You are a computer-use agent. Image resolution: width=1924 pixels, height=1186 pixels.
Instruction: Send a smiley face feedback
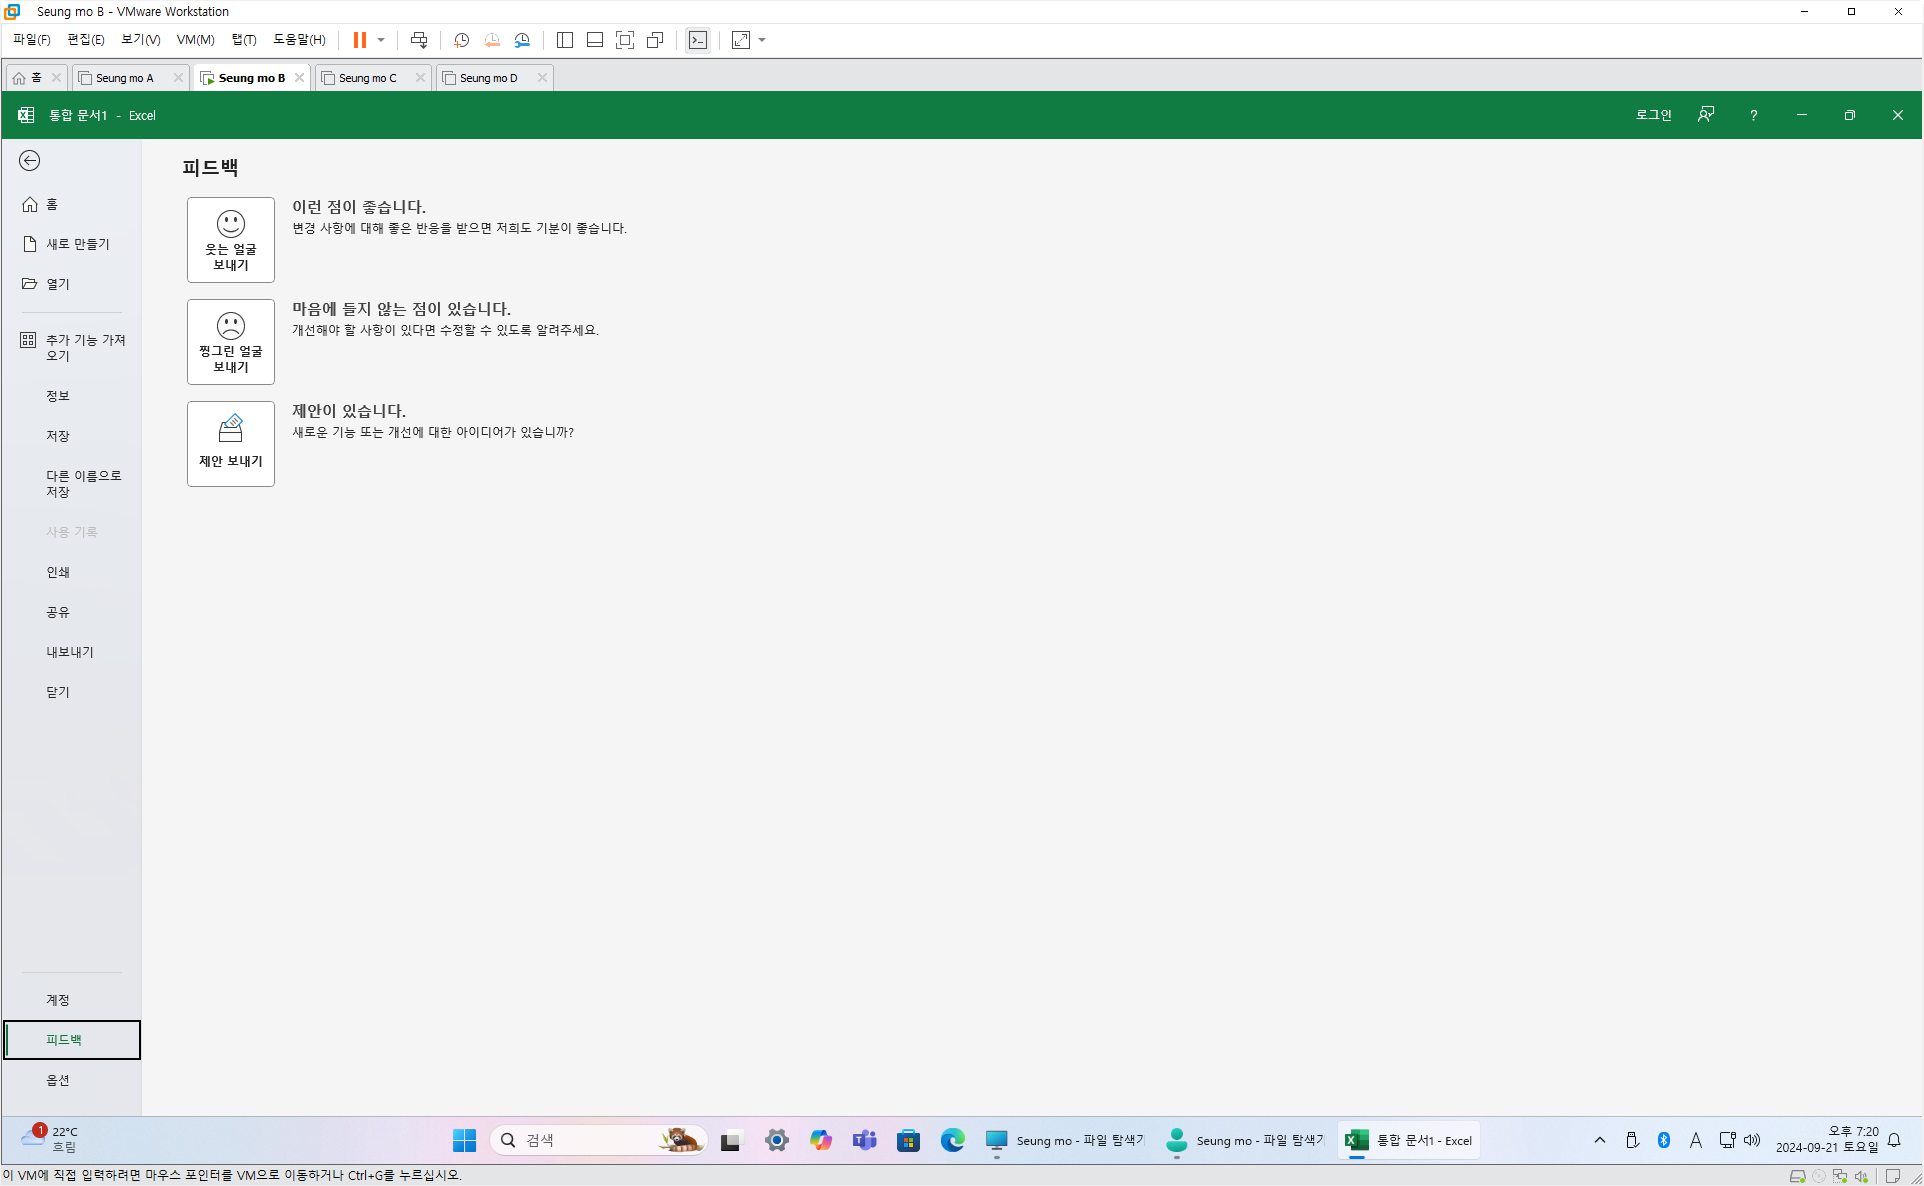click(230, 240)
